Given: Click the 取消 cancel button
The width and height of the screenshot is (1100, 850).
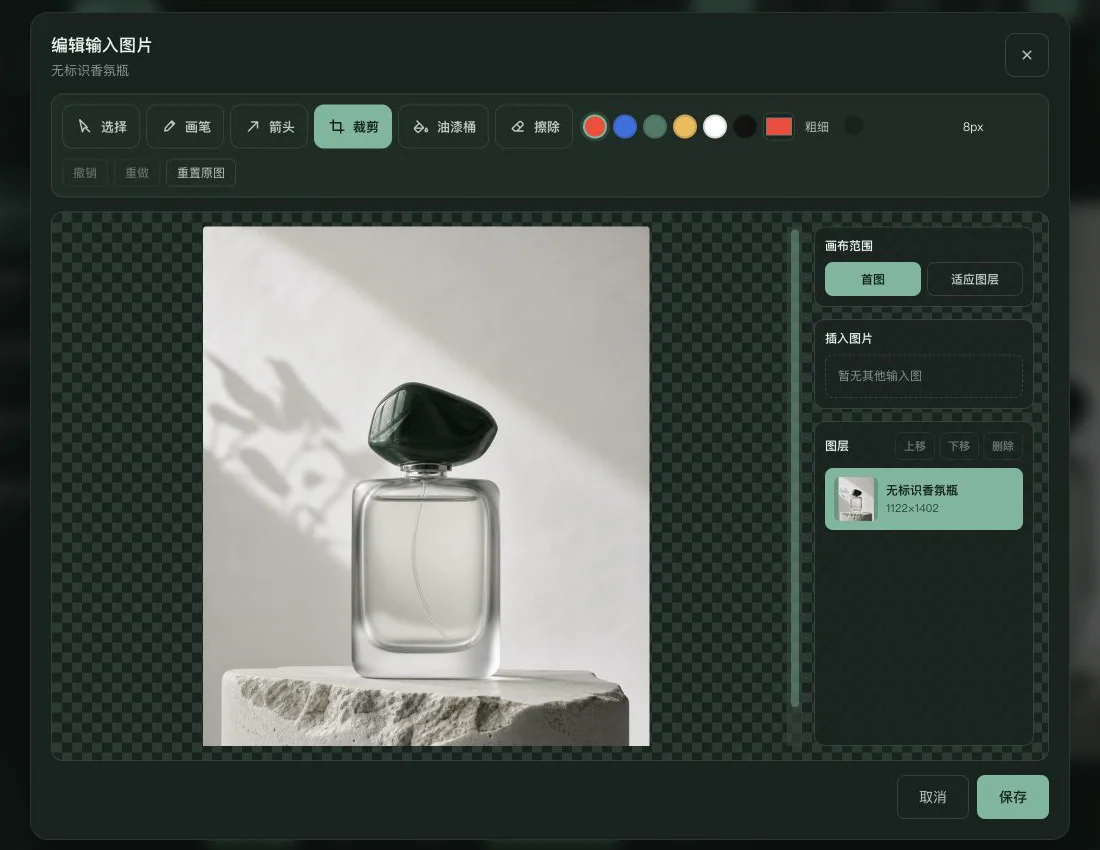Looking at the screenshot, I should (932, 797).
